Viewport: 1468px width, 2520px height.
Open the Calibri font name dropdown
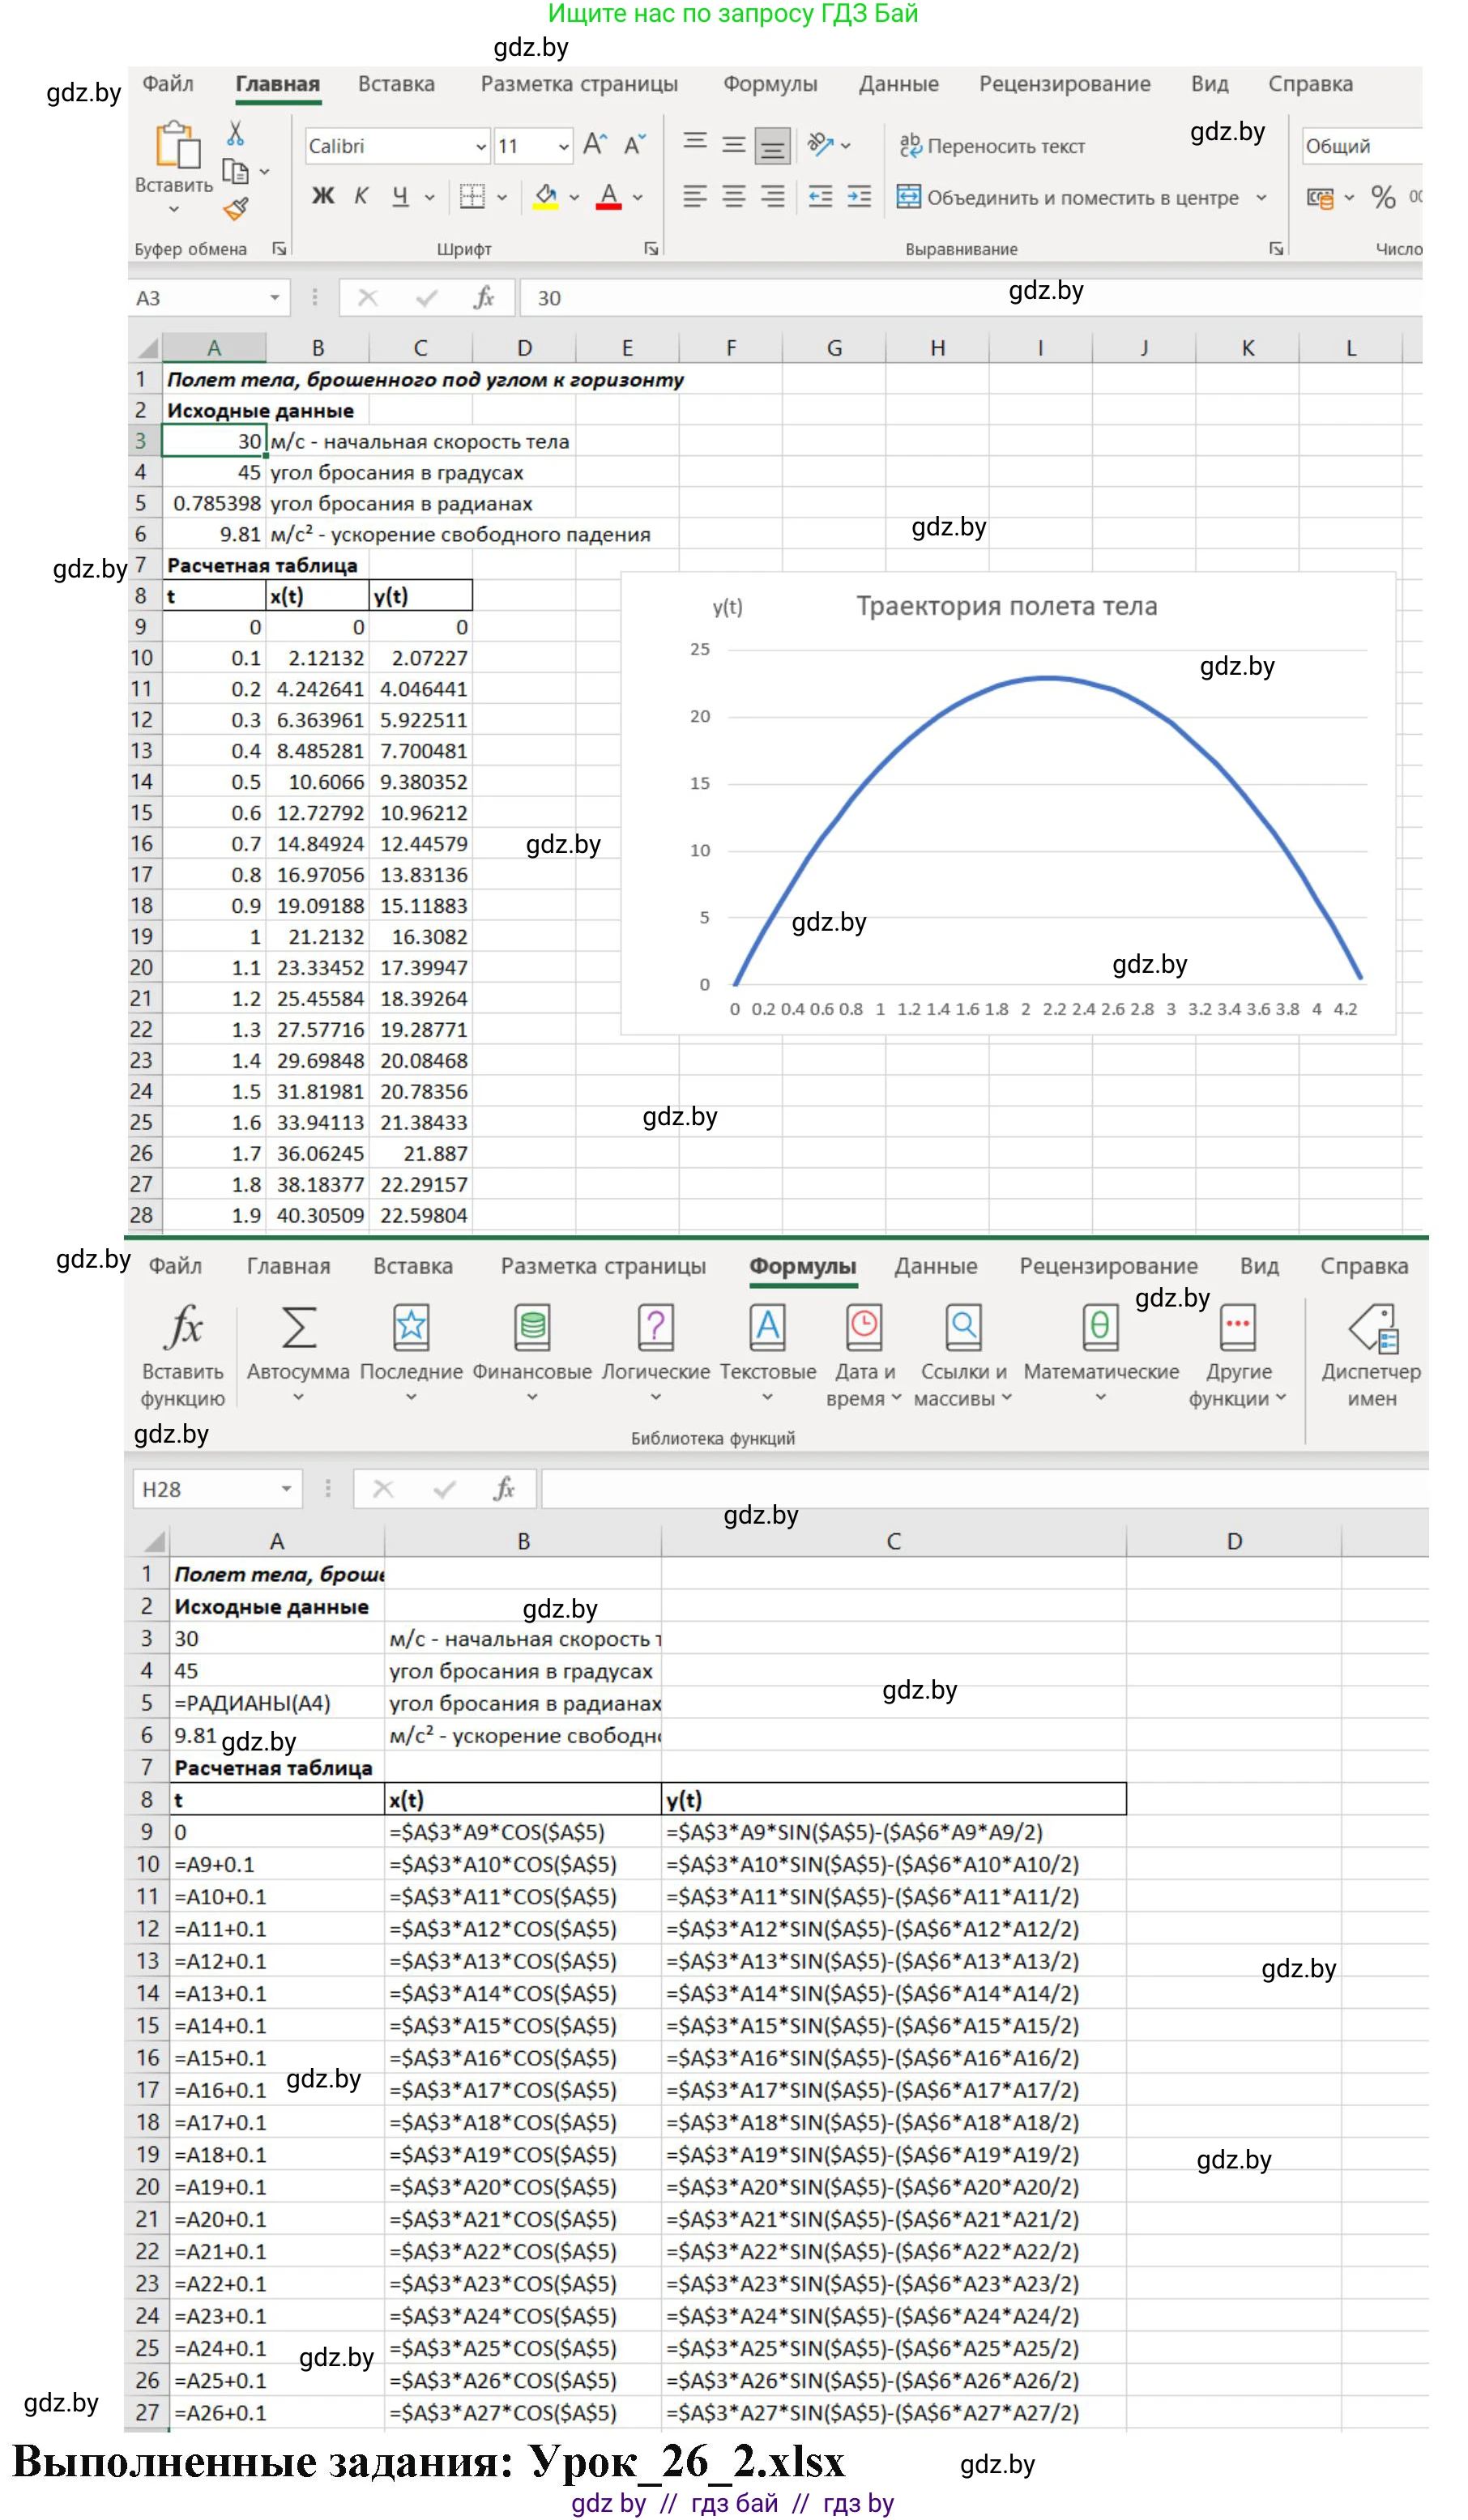pos(480,147)
